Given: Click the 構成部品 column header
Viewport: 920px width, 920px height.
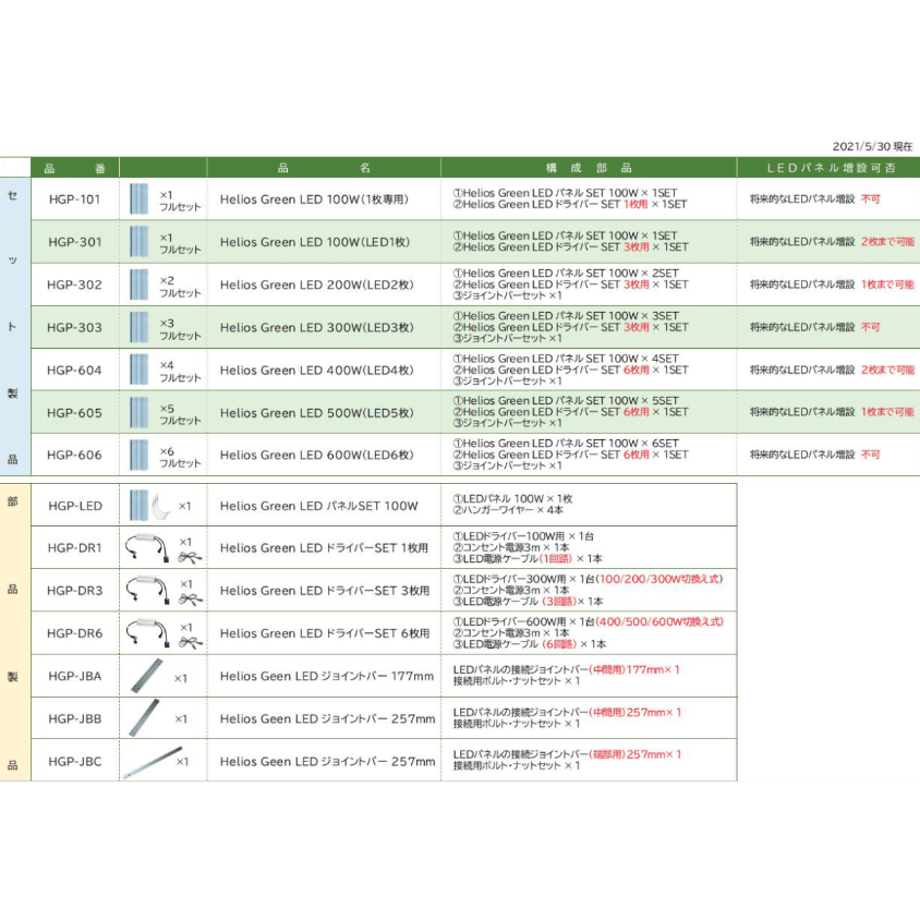Looking at the screenshot, I should pyautogui.click(x=589, y=168).
